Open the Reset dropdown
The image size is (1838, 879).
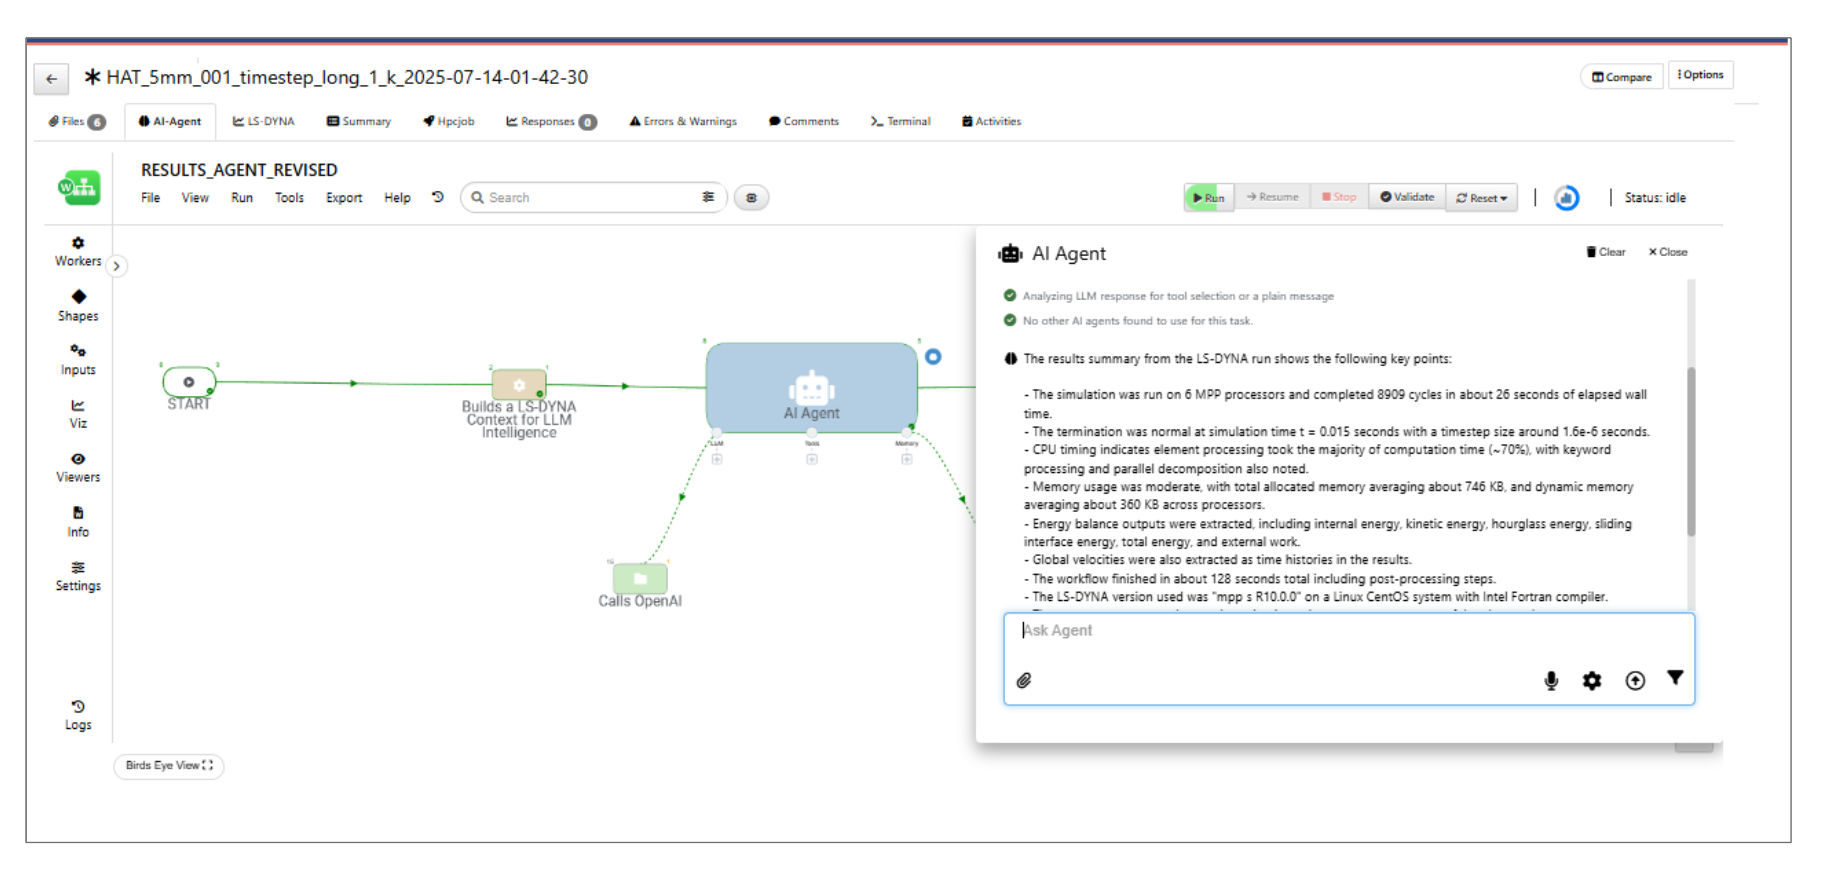[x=1481, y=198]
